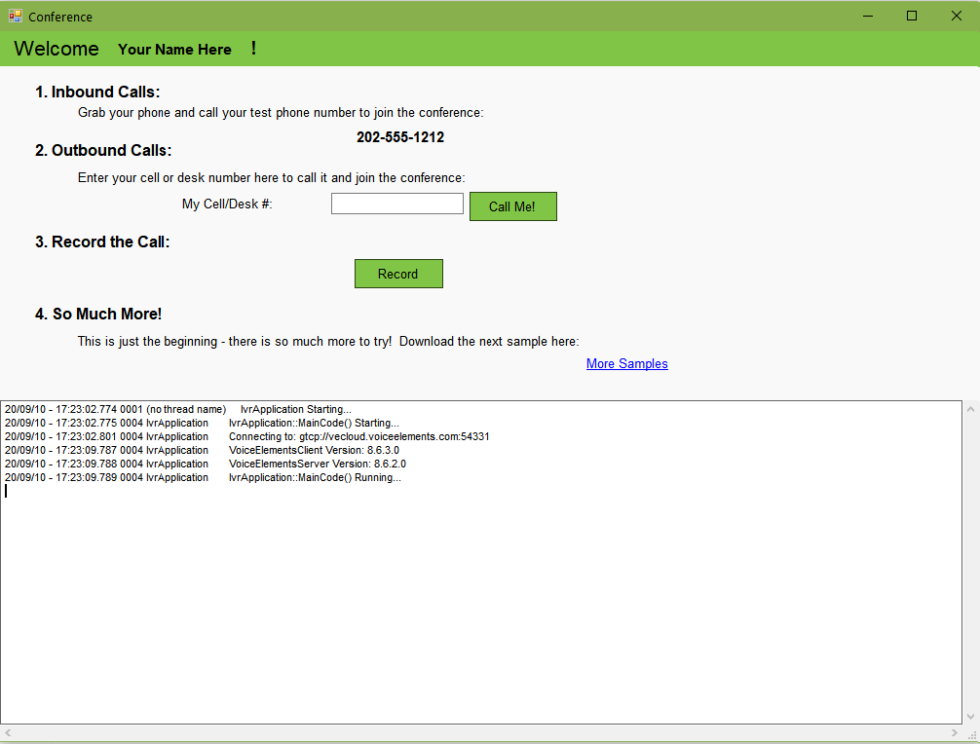Click the horizontal scrollbar right arrow
Viewport: 980px width, 744px height.
[x=952, y=734]
